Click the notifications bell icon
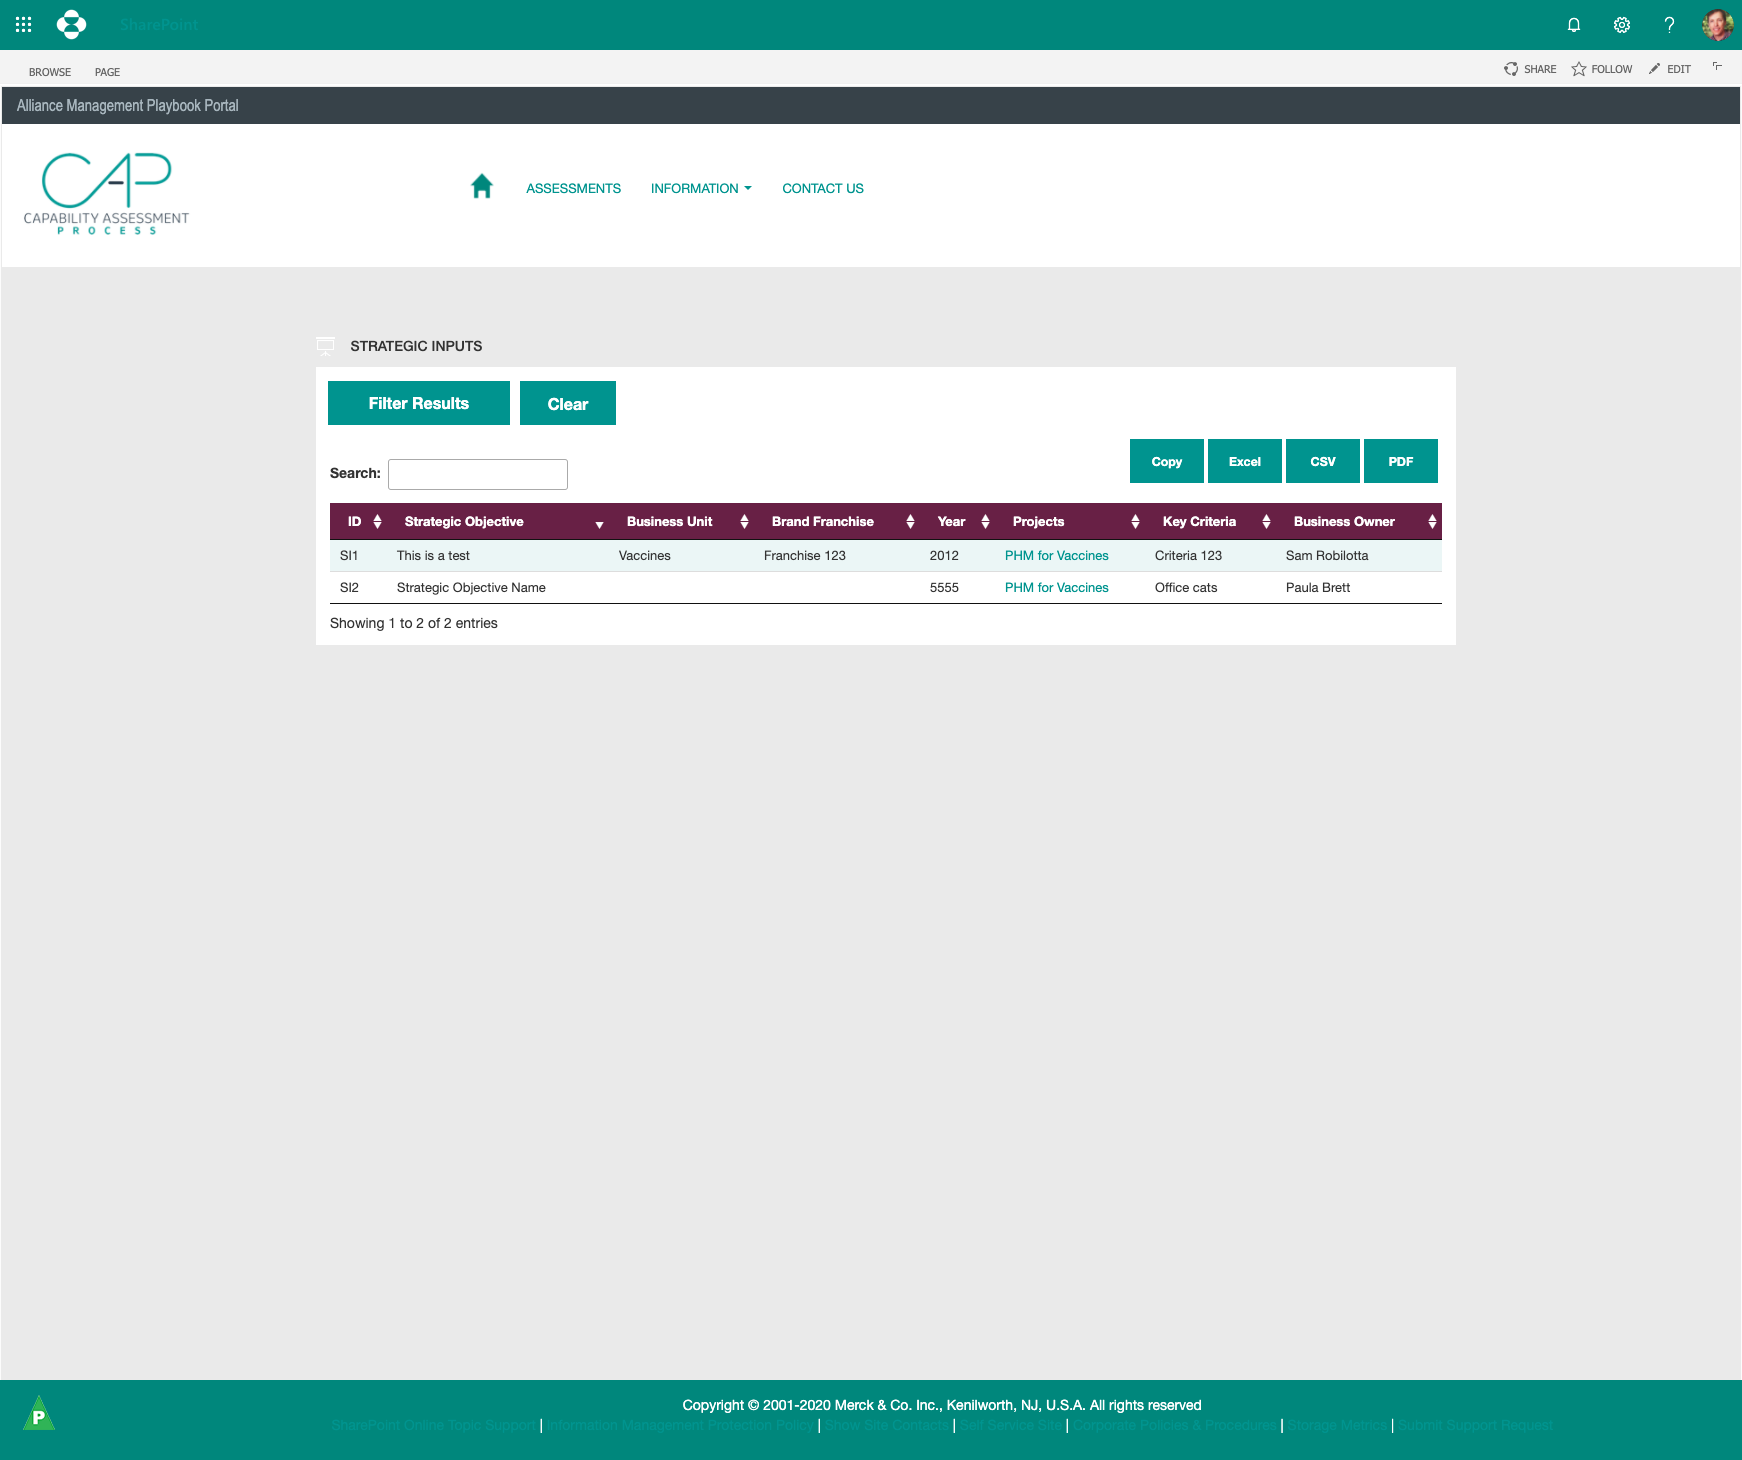The width and height of the screenshot is (1742, 1460). click(1573, 25)
